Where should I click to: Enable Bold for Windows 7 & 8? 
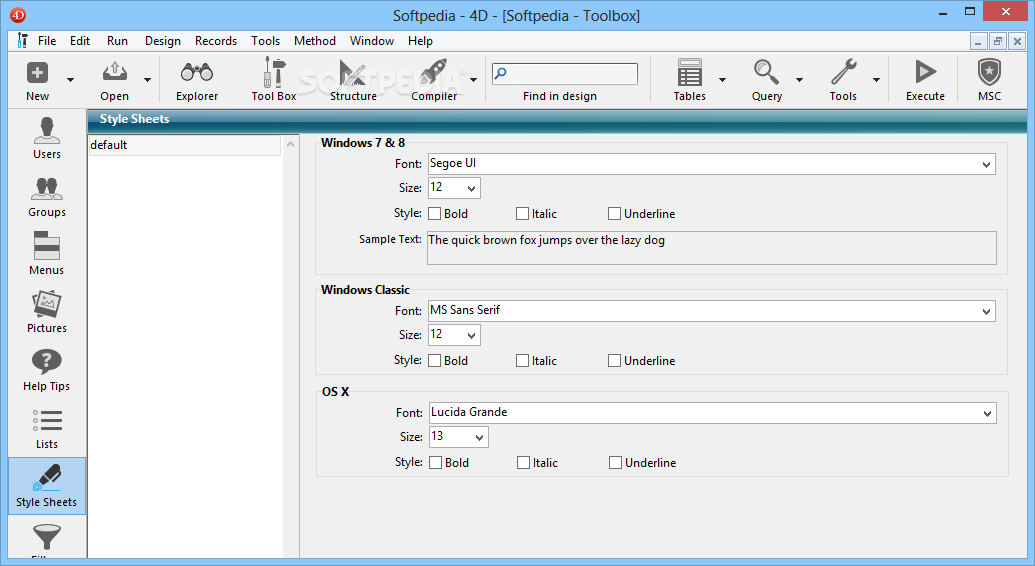[x=435, y=213]
